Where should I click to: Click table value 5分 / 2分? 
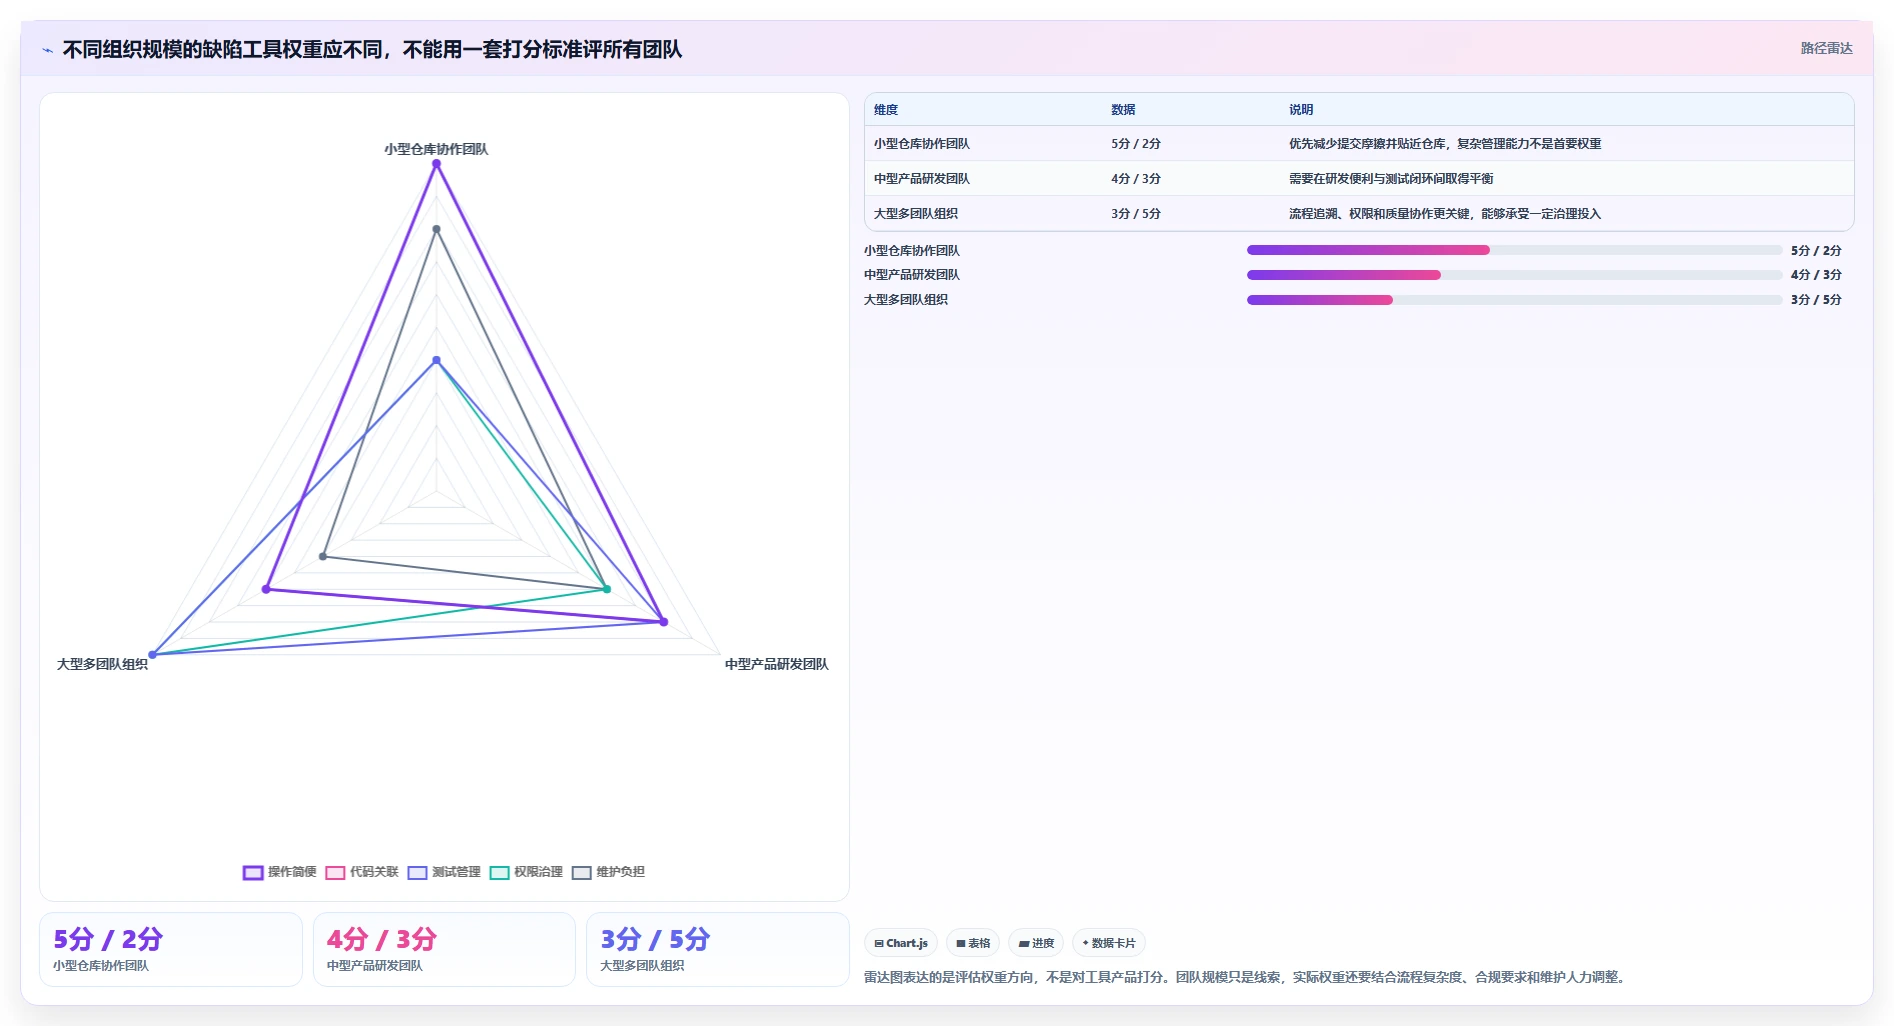(x=1136, y=144)
